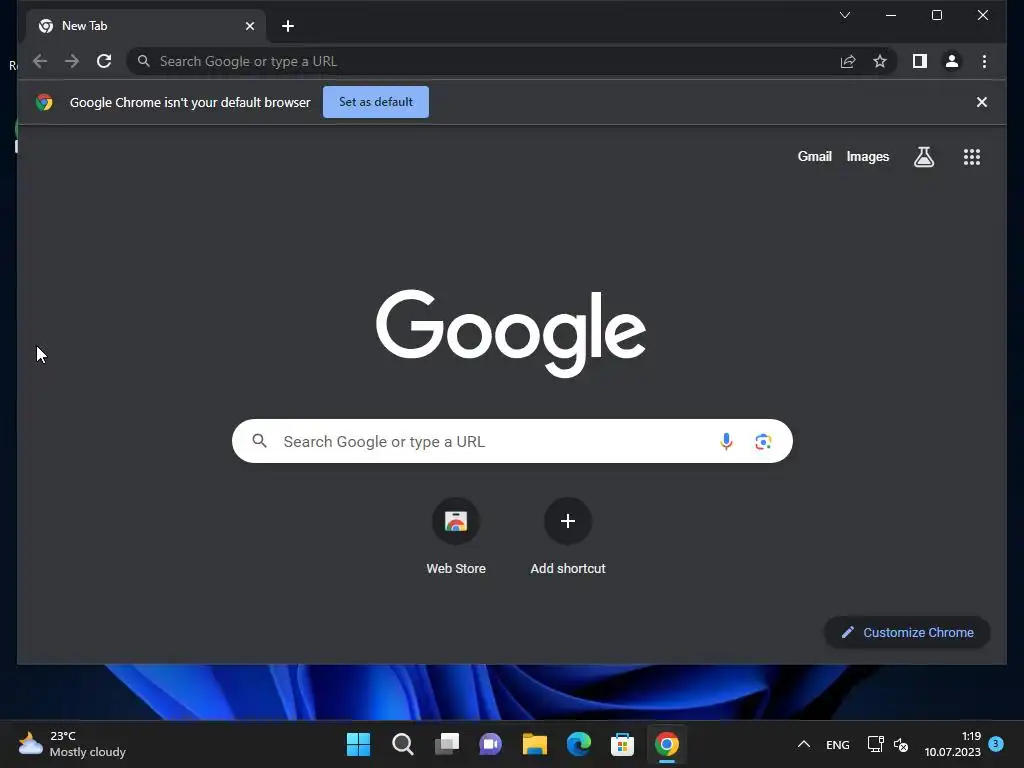1024x768 pixels.
Task: Open the Chrome three-dot menu
Action: 984,61
